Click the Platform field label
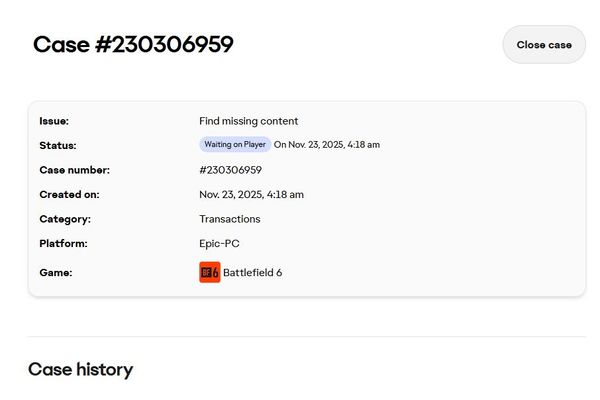 [63, 243]
